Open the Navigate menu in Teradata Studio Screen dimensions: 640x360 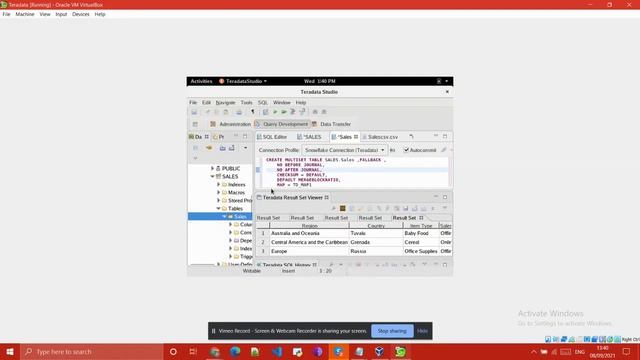[x=225, y=102]
